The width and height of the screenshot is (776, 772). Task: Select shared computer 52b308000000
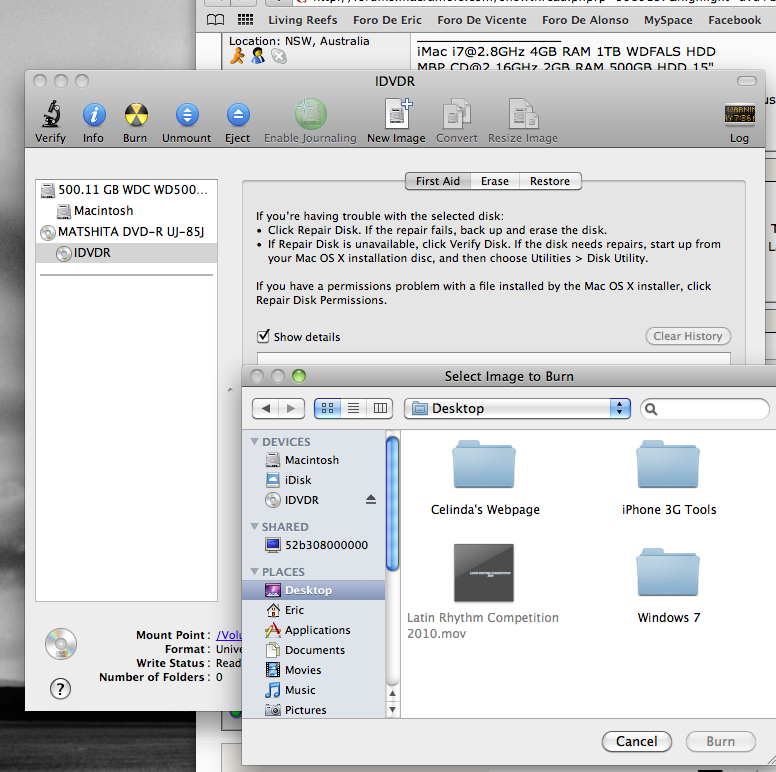tap(313, 545)
